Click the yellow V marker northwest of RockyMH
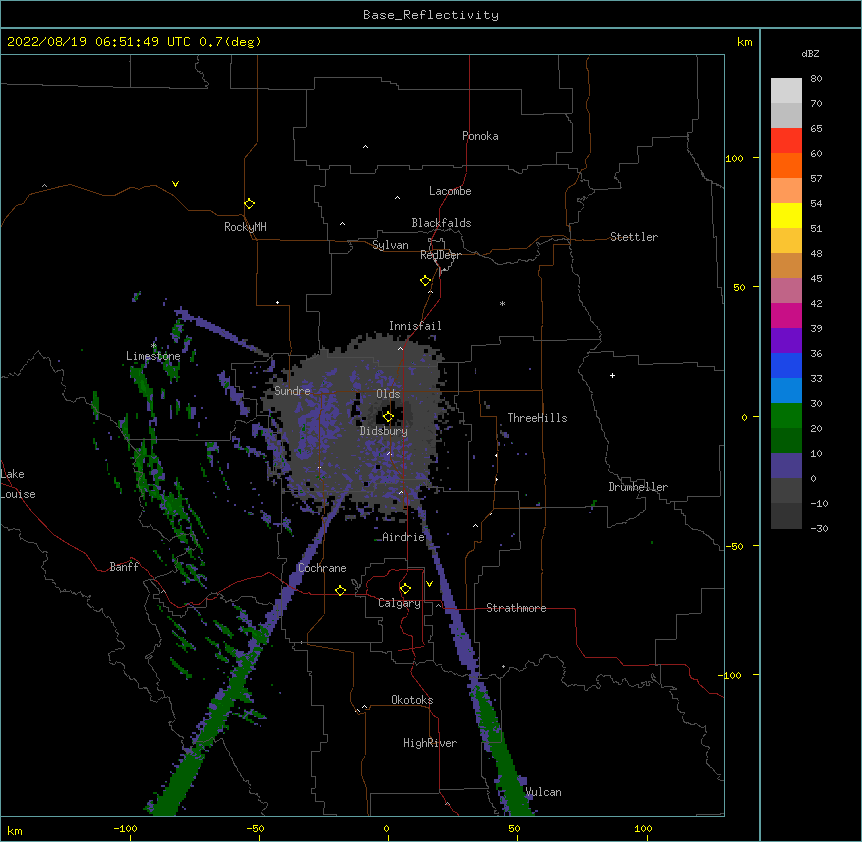862x842 pixels. 175,184
